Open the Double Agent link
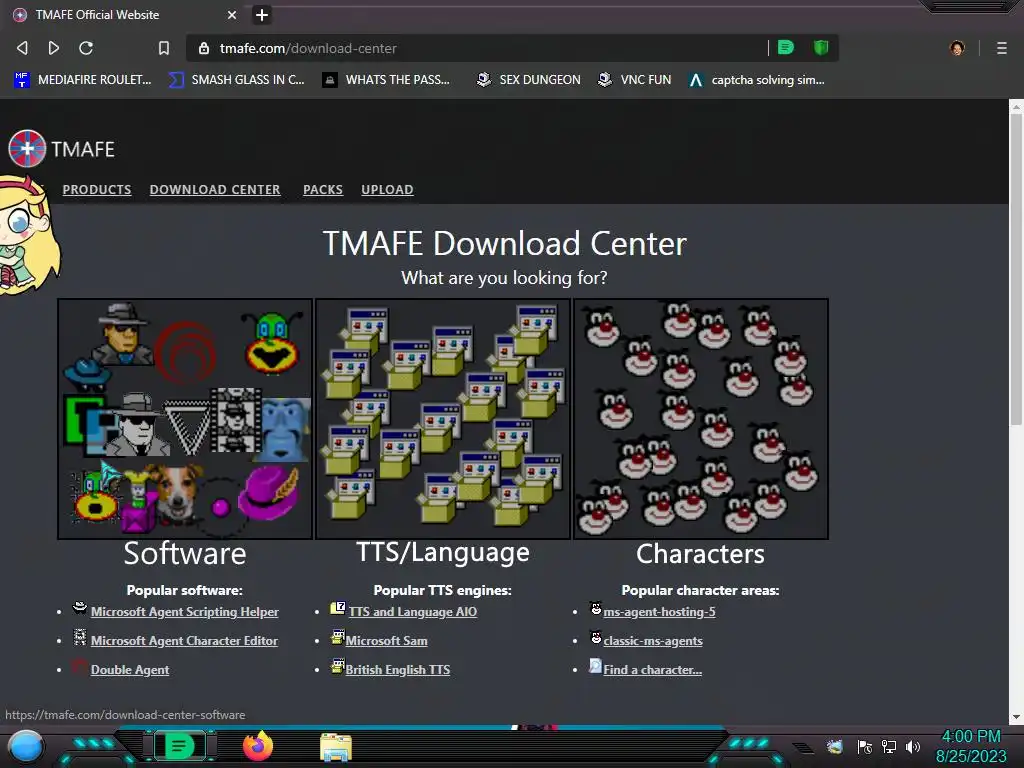The image size is (1024, 768). [130, 669]
